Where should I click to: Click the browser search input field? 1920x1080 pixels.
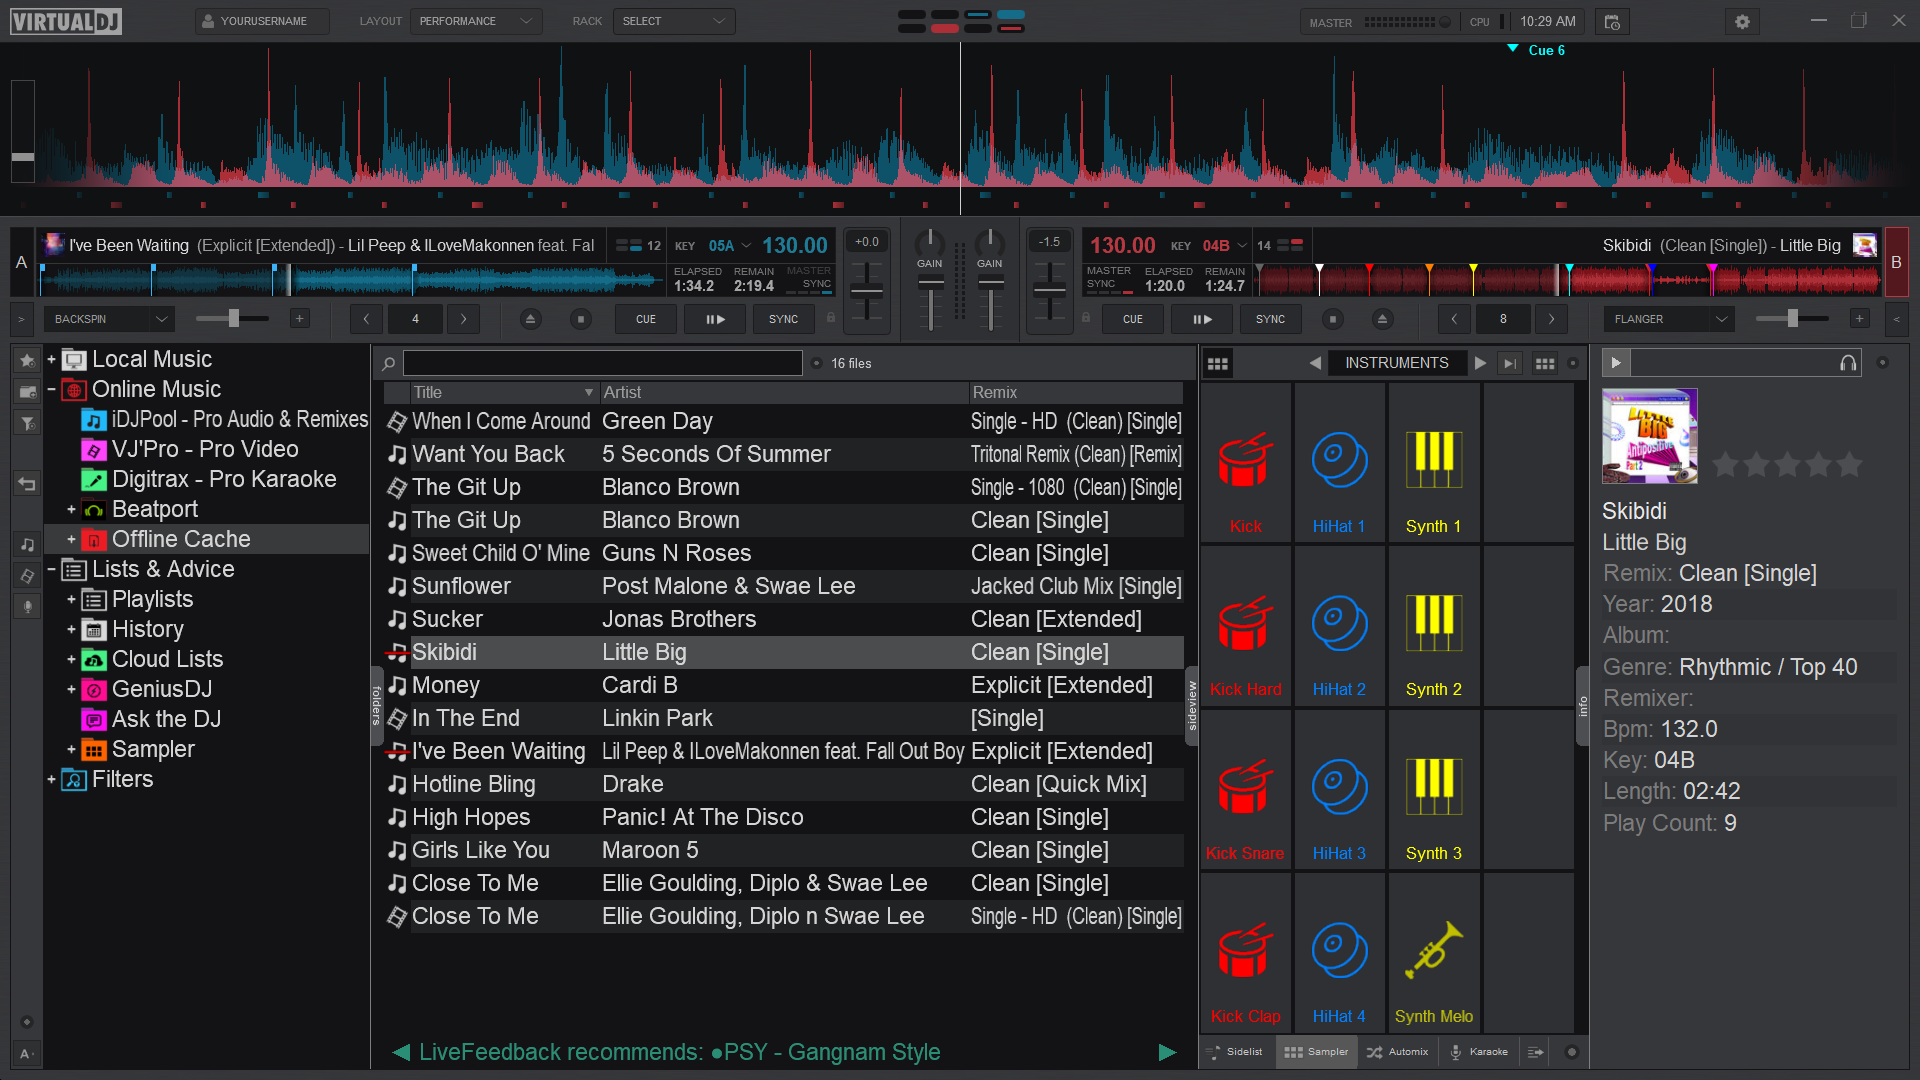click(x=602, y=363)
